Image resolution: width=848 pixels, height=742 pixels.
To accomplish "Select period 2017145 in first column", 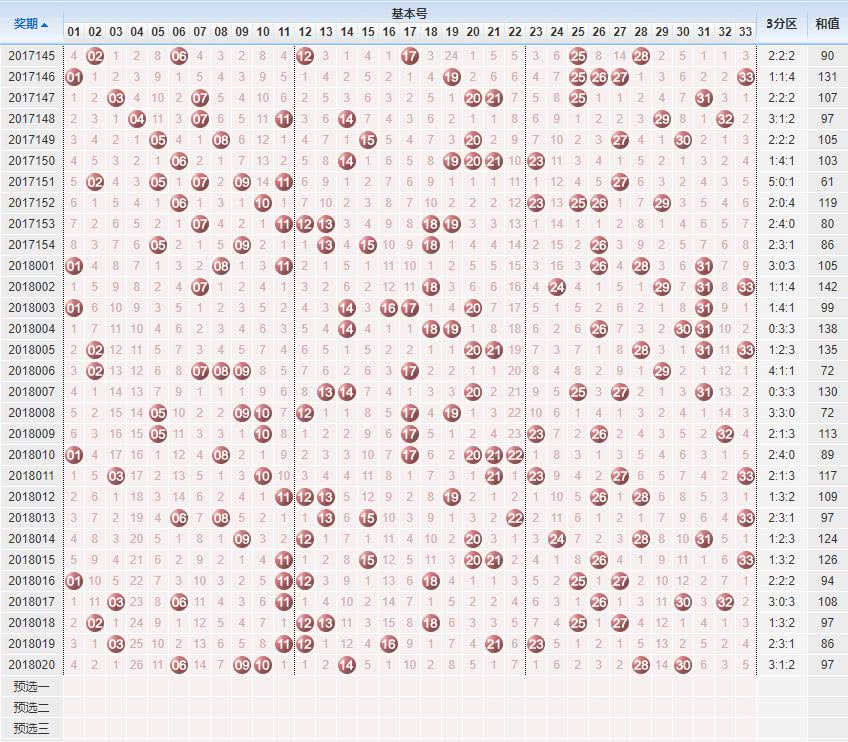I will [x=31, y=56].
